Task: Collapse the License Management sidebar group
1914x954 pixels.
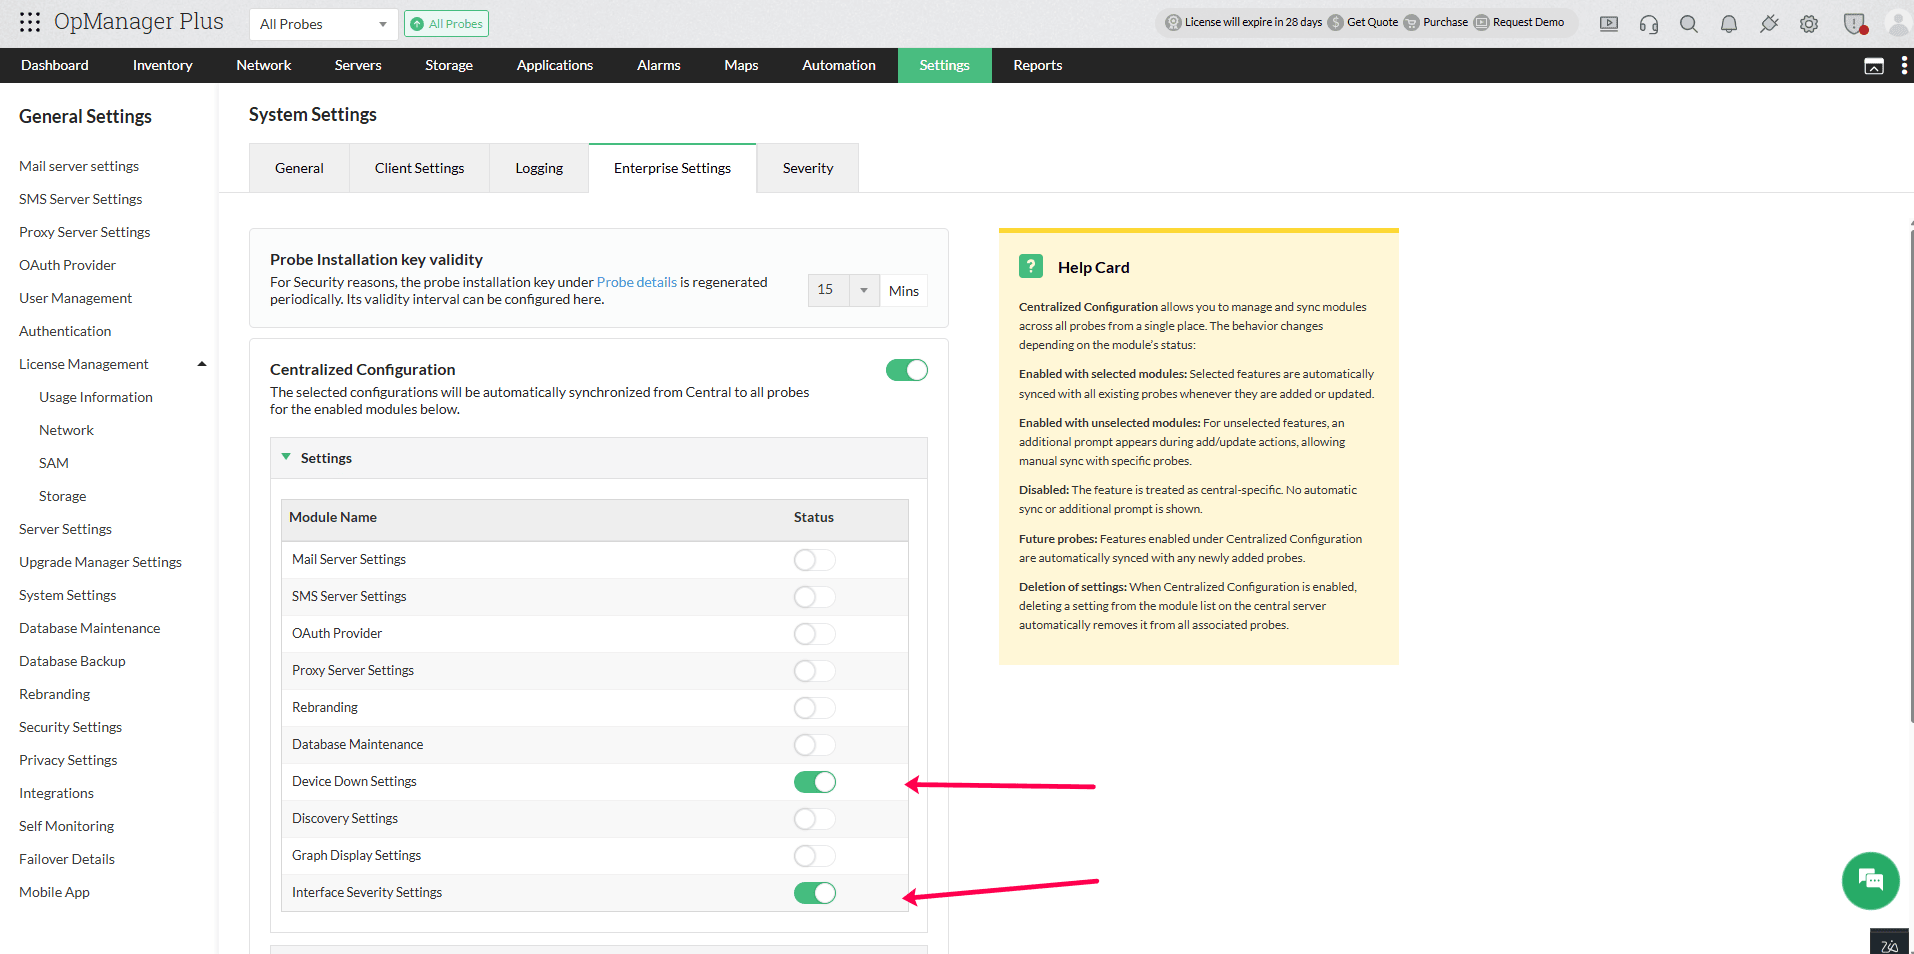Action: click(x=202, y=364)
